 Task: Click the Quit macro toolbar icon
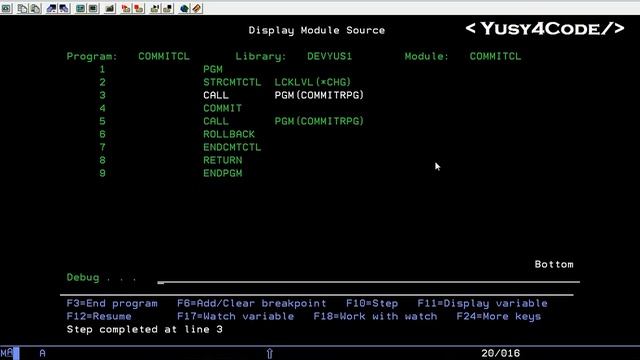[x=168, y=8]
